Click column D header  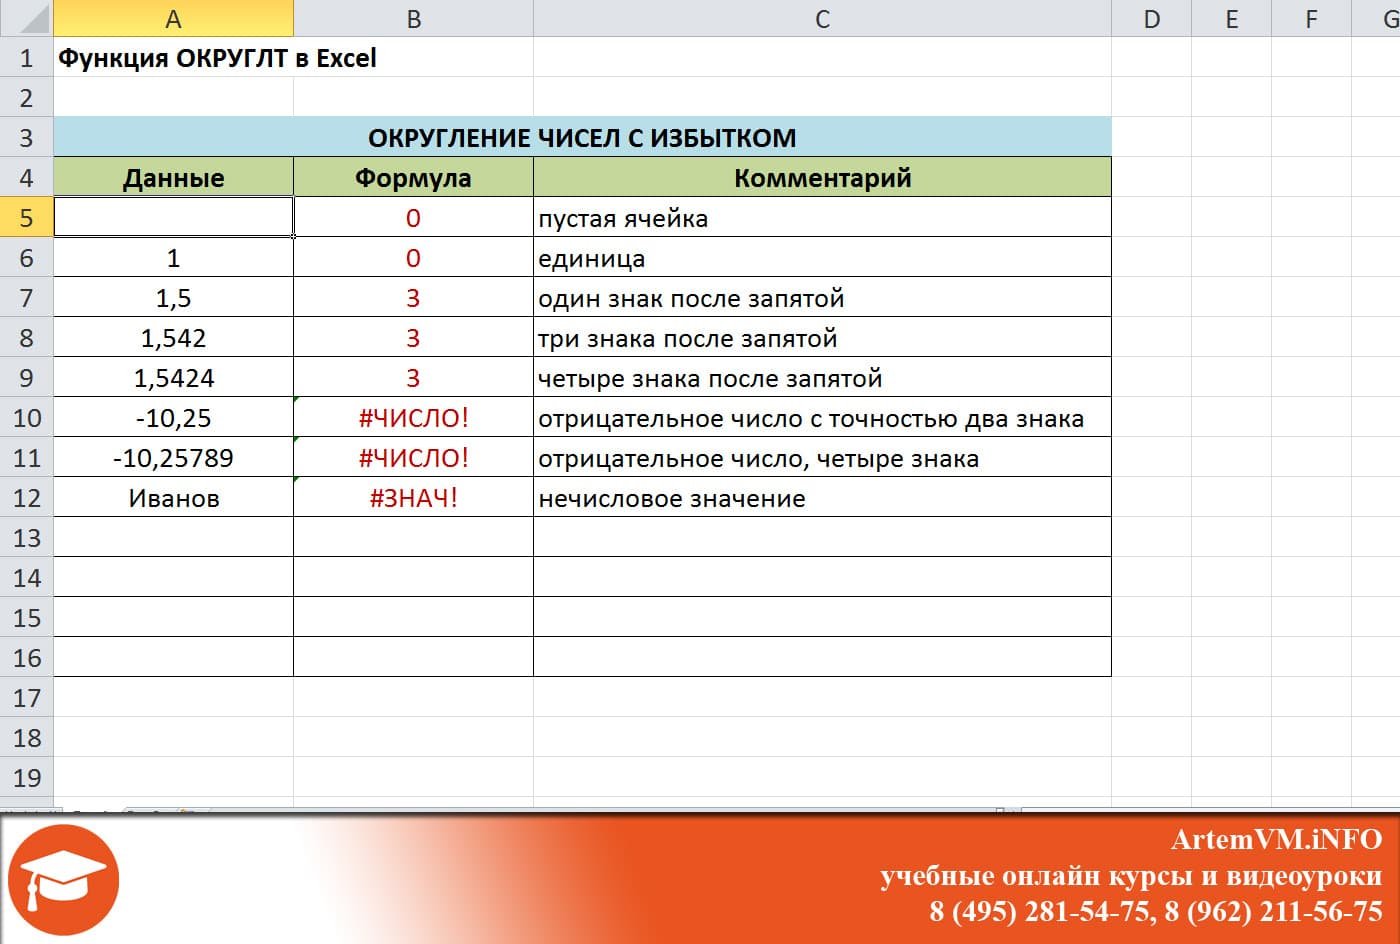[1151, 18]
